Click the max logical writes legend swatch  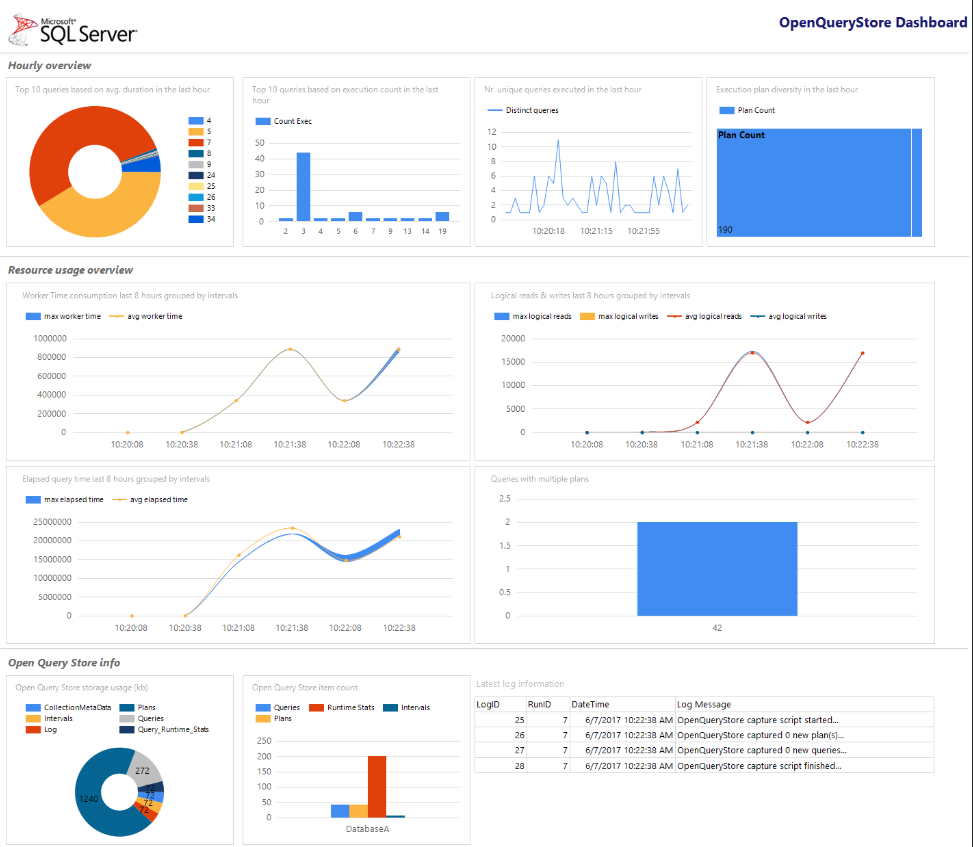[587, 316]
